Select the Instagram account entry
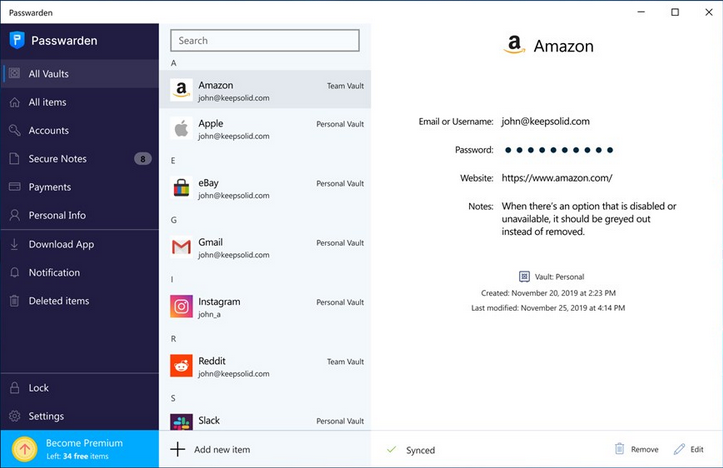Image resolution: width=723 pixels, height=468 pixels. point(265,307)
